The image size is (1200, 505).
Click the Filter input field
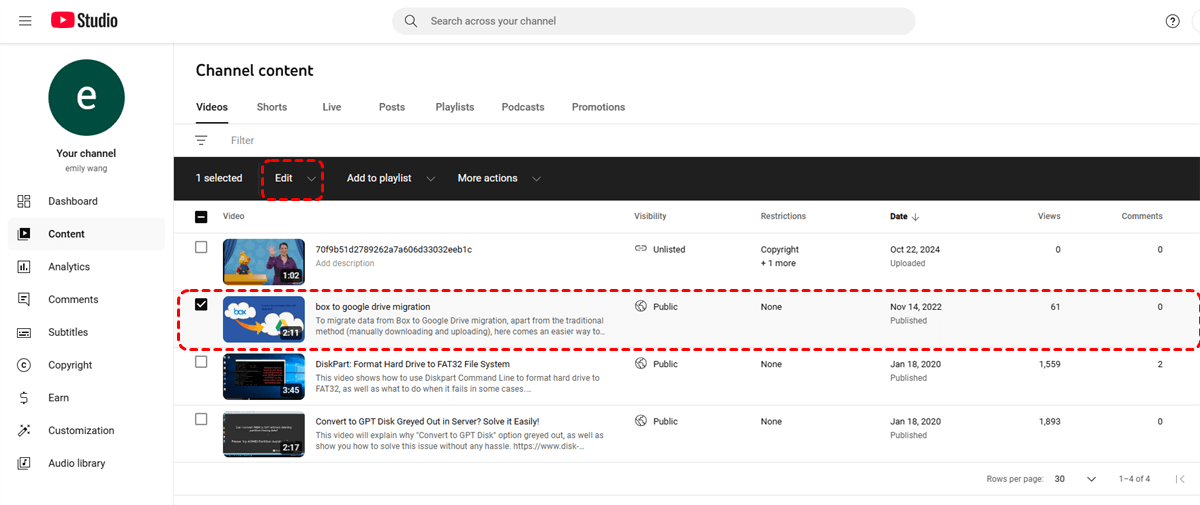tap(243, 141)
